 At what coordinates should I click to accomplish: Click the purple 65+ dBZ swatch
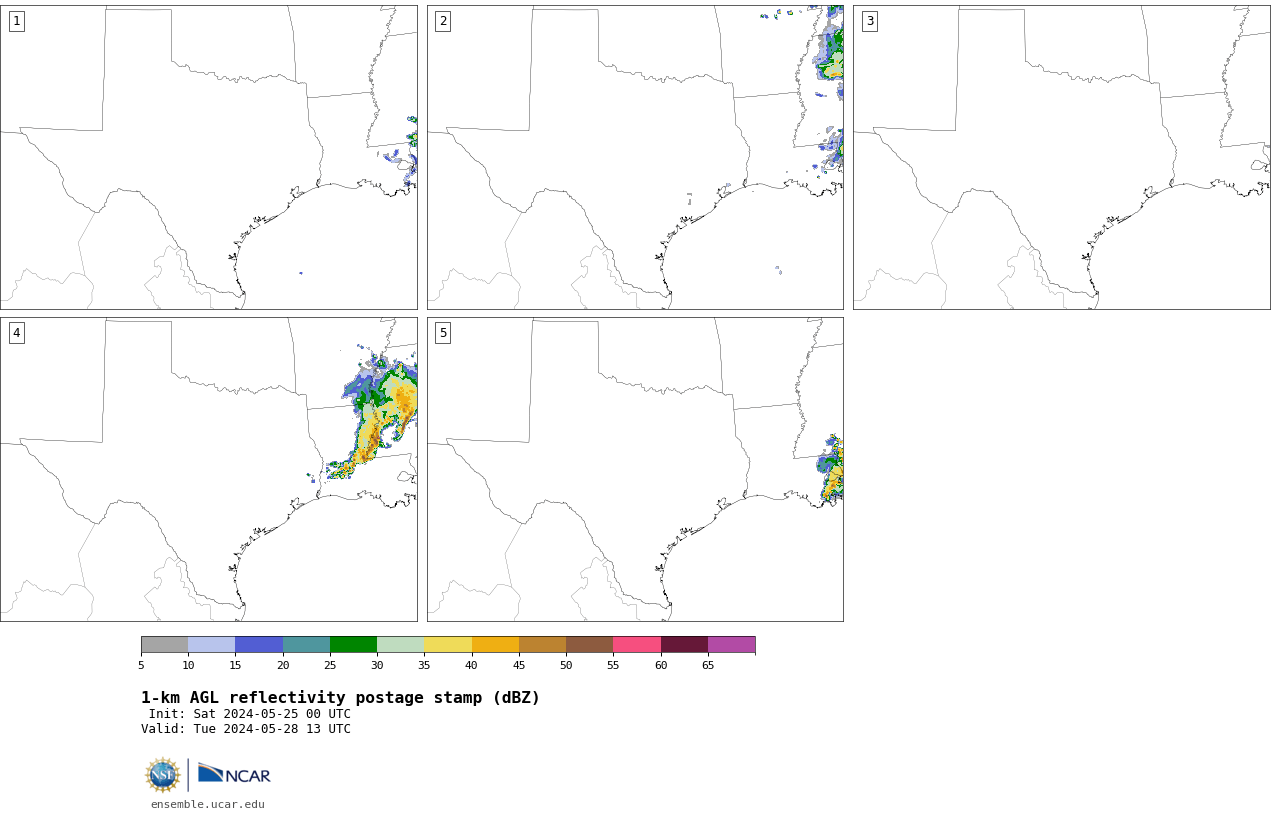pos(731,644)
